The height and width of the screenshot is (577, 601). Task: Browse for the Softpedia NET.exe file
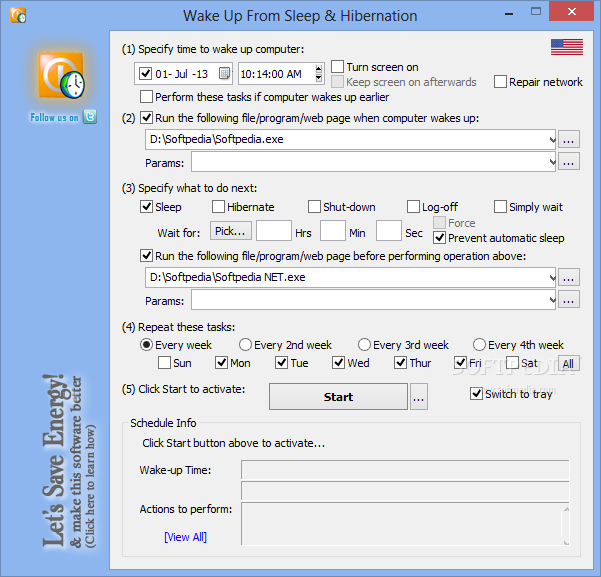(x=568, y=278)
